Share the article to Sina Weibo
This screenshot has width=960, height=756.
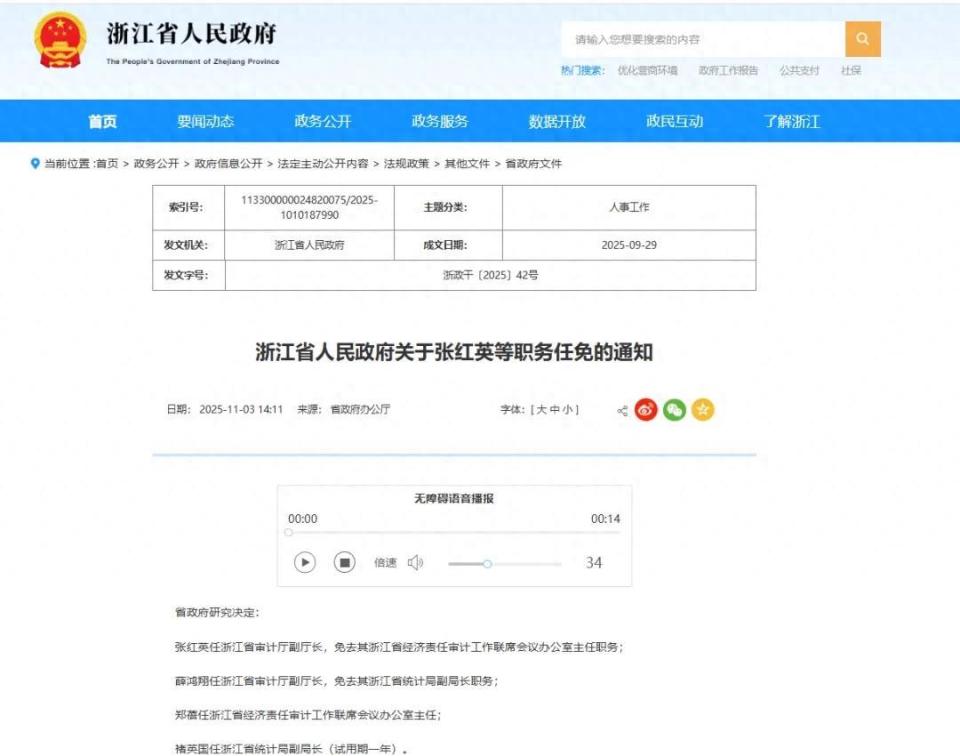point(645,410)
